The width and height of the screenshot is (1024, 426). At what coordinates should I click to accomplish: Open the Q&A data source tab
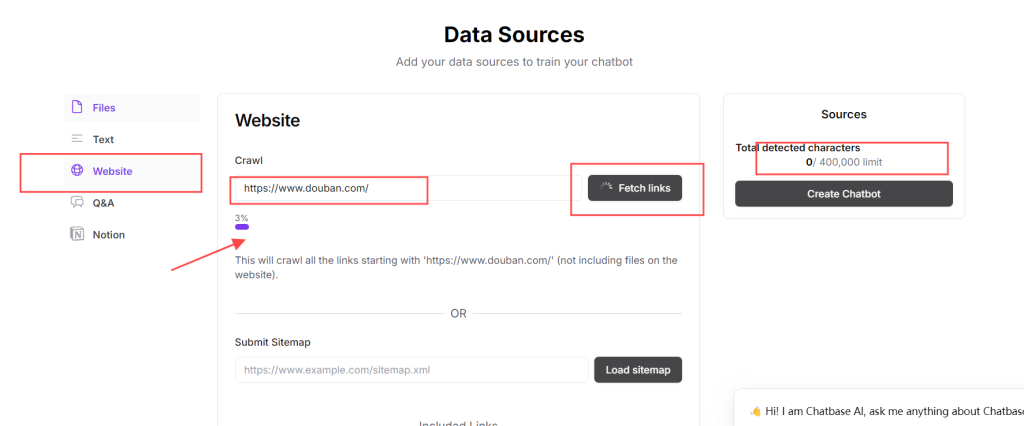(x=103, y=202)
